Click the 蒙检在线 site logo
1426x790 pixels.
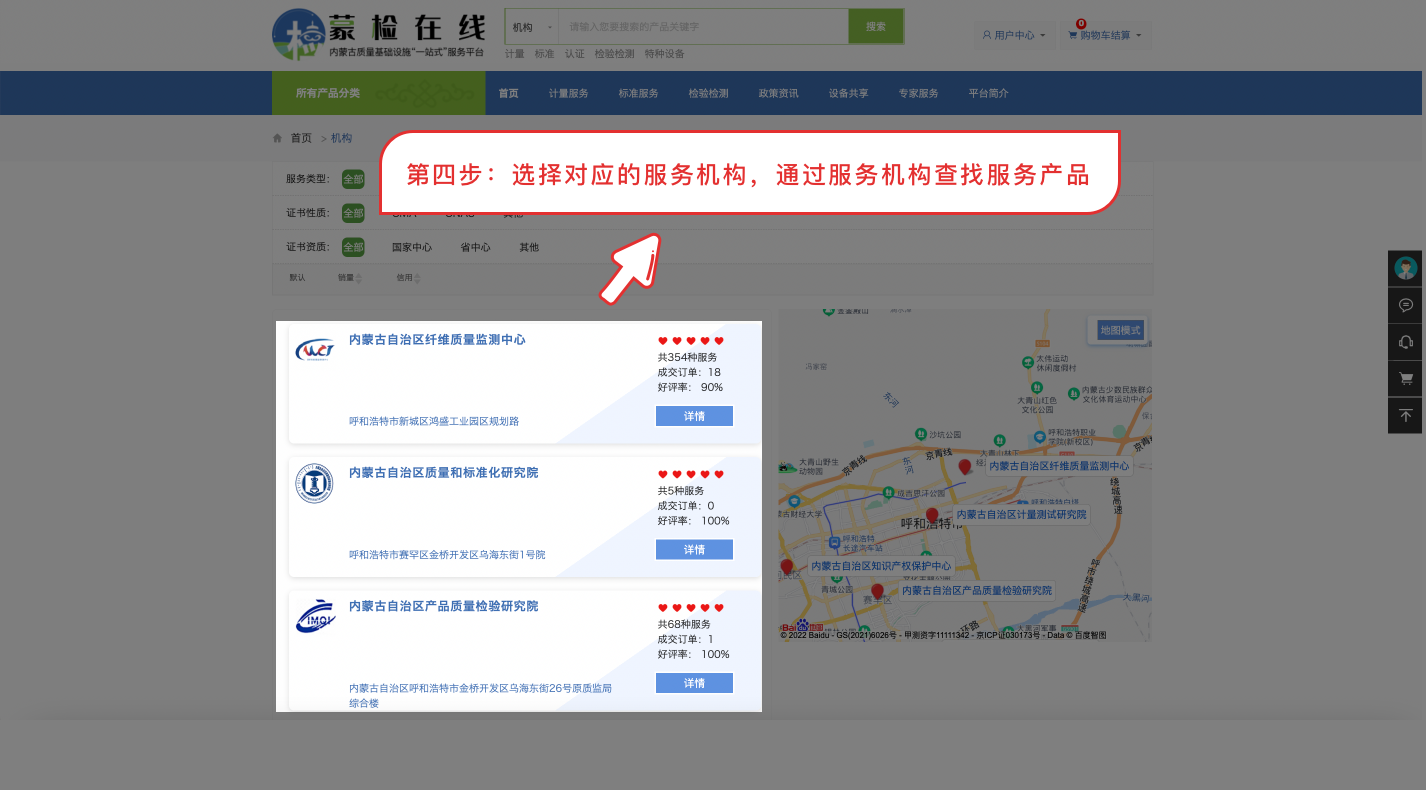379,34
